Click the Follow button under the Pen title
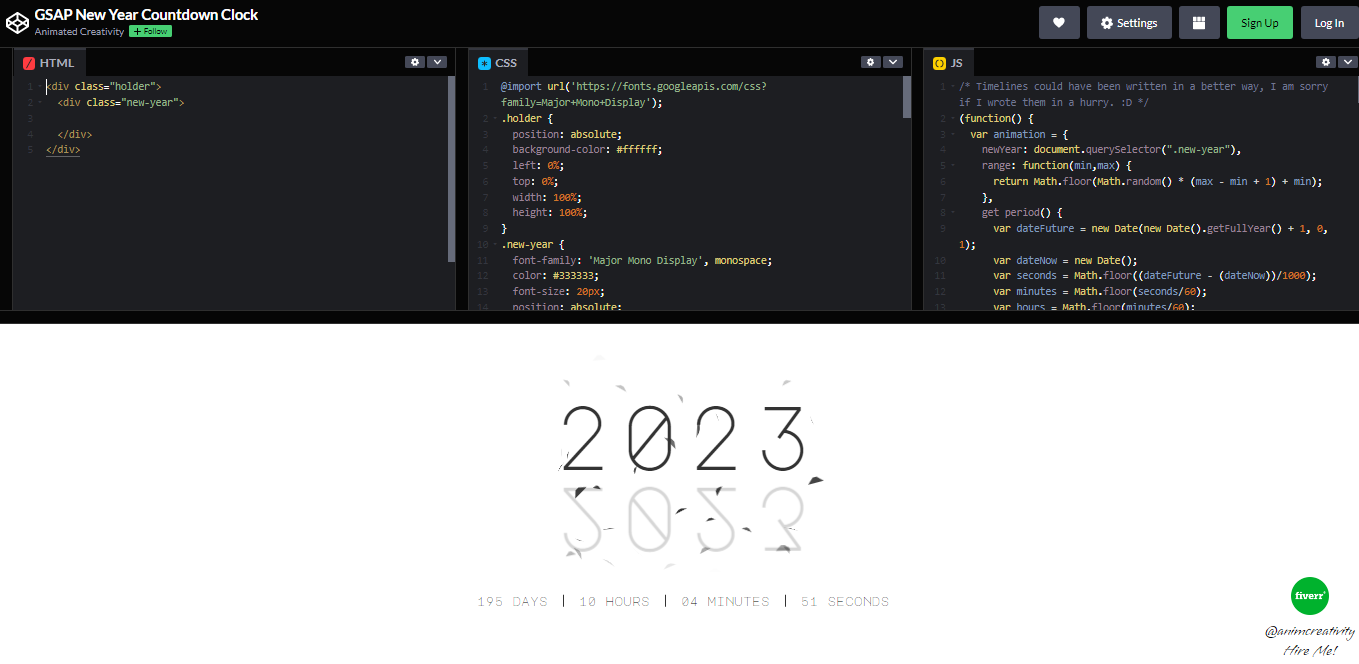Screen dimensions: 1359x664 point(150,31)
